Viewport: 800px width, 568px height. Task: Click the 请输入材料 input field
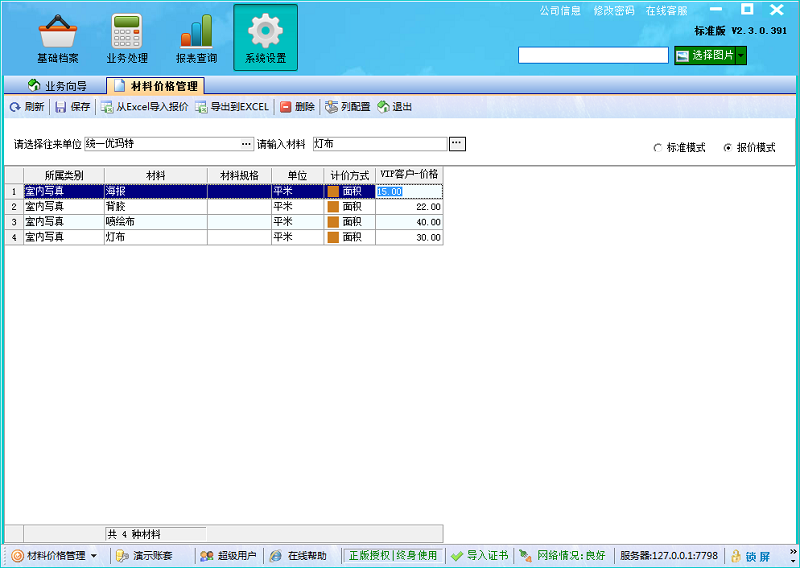[380, 144]
